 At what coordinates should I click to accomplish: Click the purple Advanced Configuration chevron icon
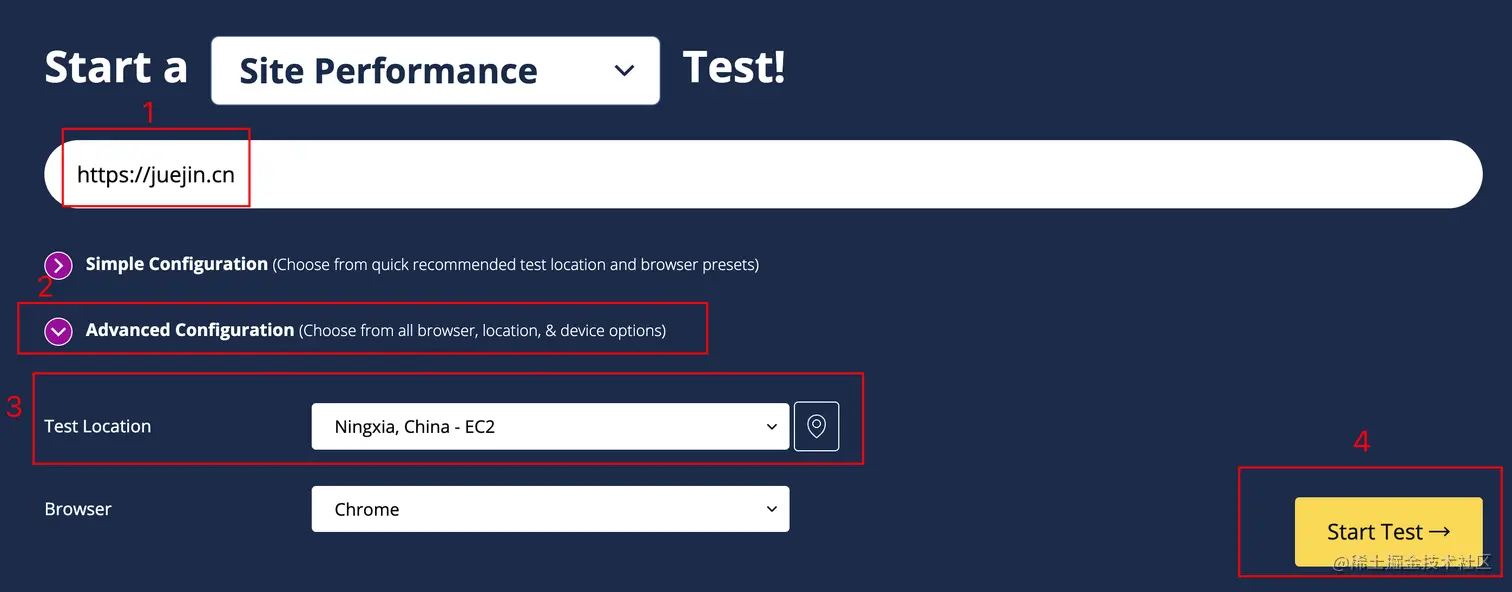click(59, 331)
